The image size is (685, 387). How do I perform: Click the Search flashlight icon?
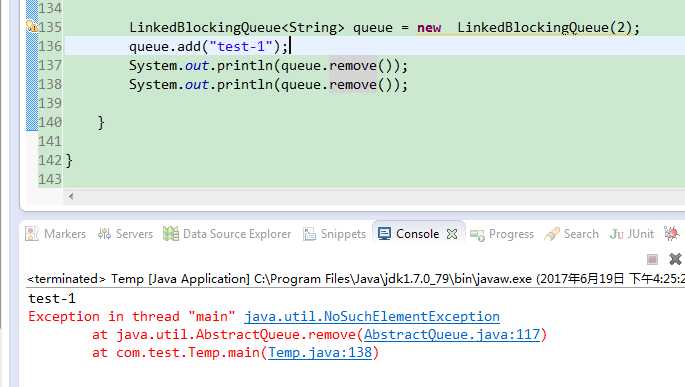552,234
